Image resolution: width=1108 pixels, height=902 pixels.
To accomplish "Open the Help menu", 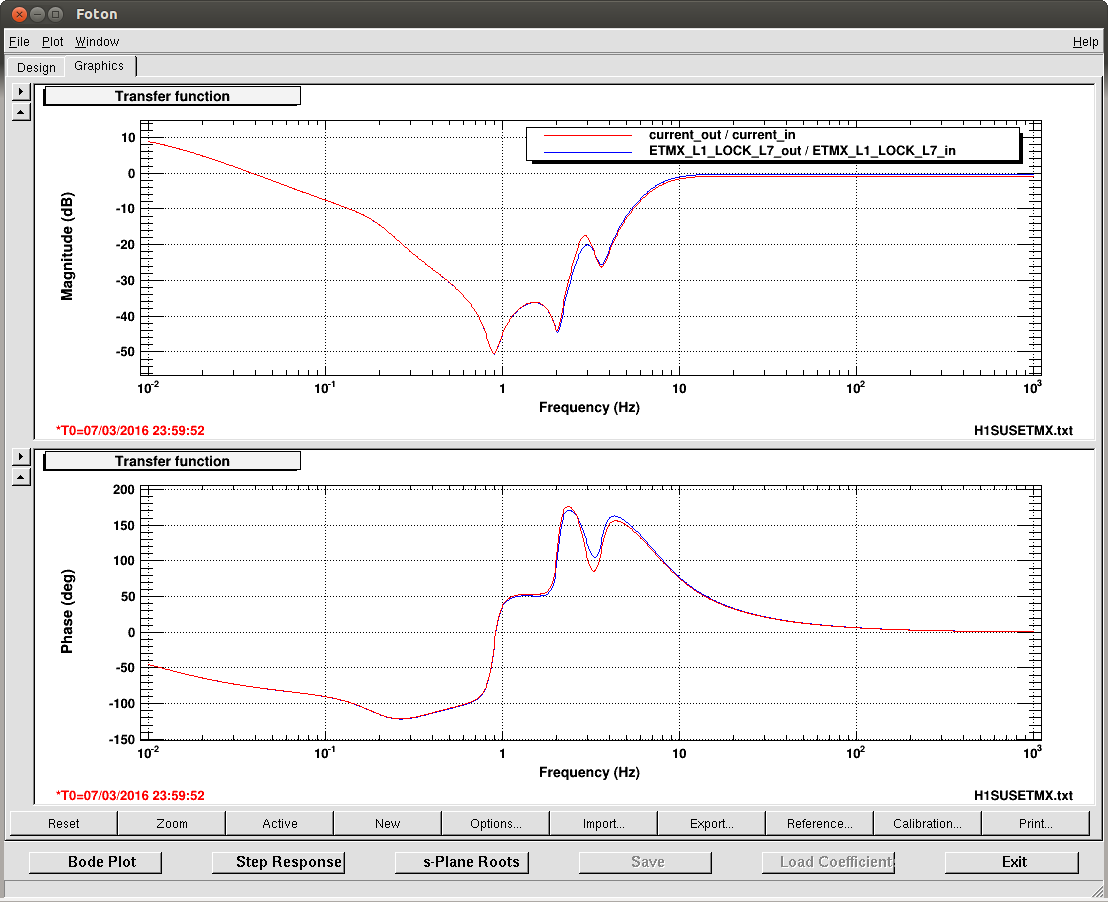I will coord(1085,42).
